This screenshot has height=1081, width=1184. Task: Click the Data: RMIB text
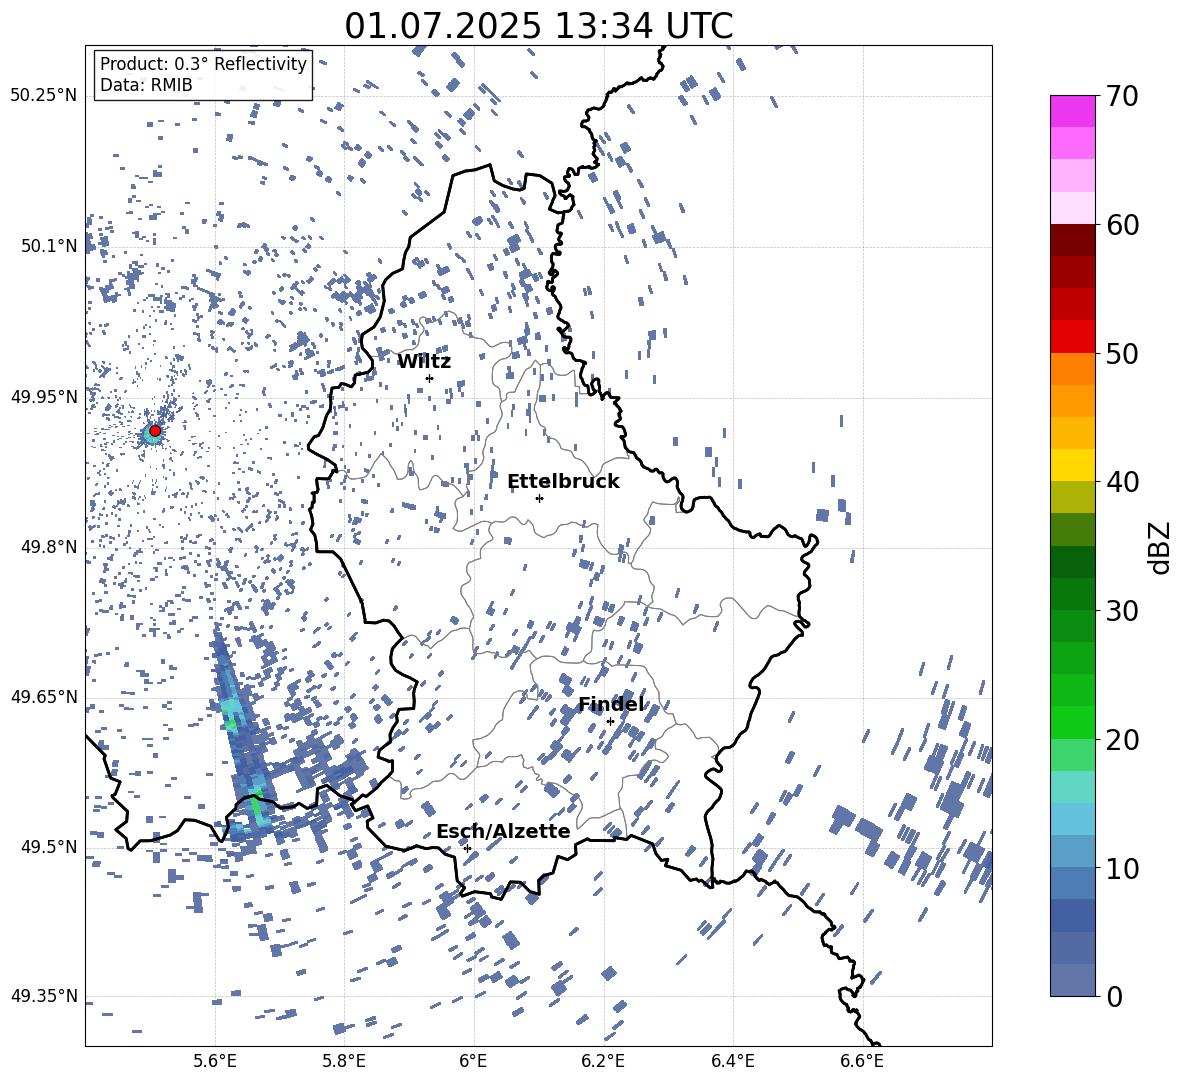pos(146,85)
